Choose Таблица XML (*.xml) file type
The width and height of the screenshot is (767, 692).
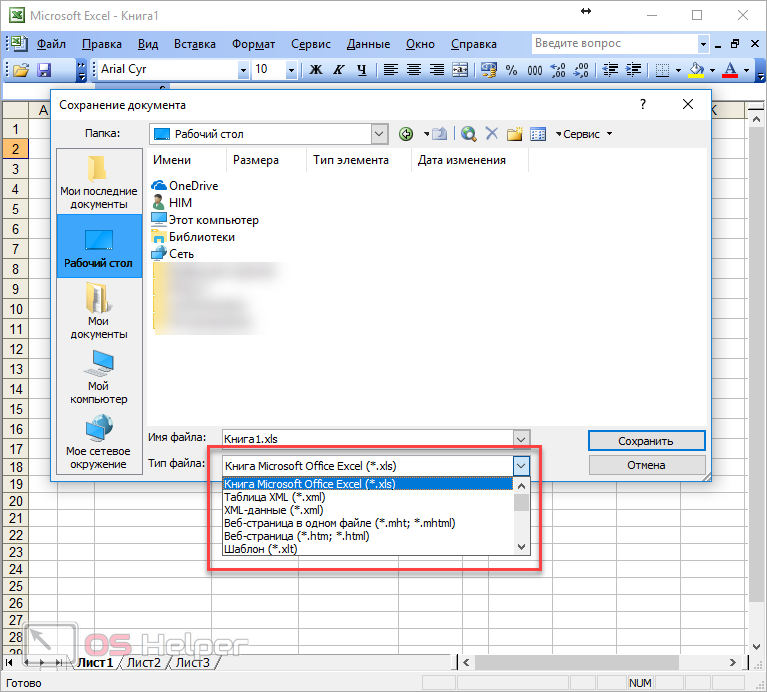(367, 497)
